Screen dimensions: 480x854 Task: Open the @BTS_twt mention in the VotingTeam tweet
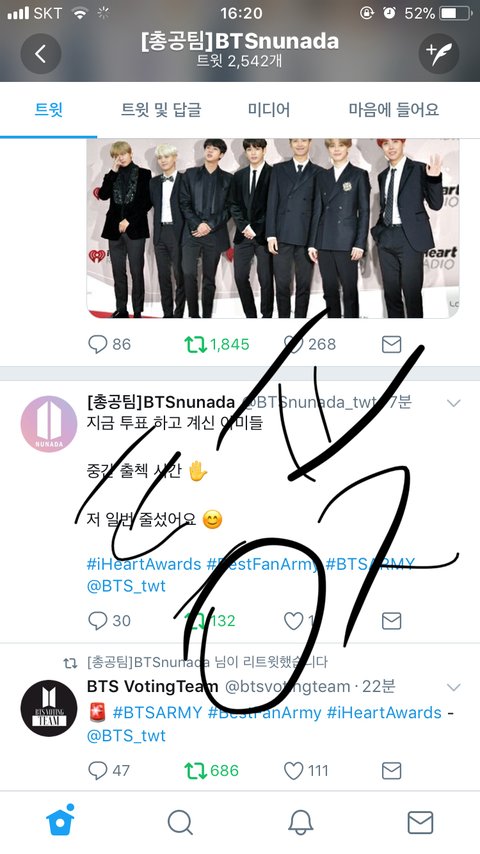tap(126, 735)
